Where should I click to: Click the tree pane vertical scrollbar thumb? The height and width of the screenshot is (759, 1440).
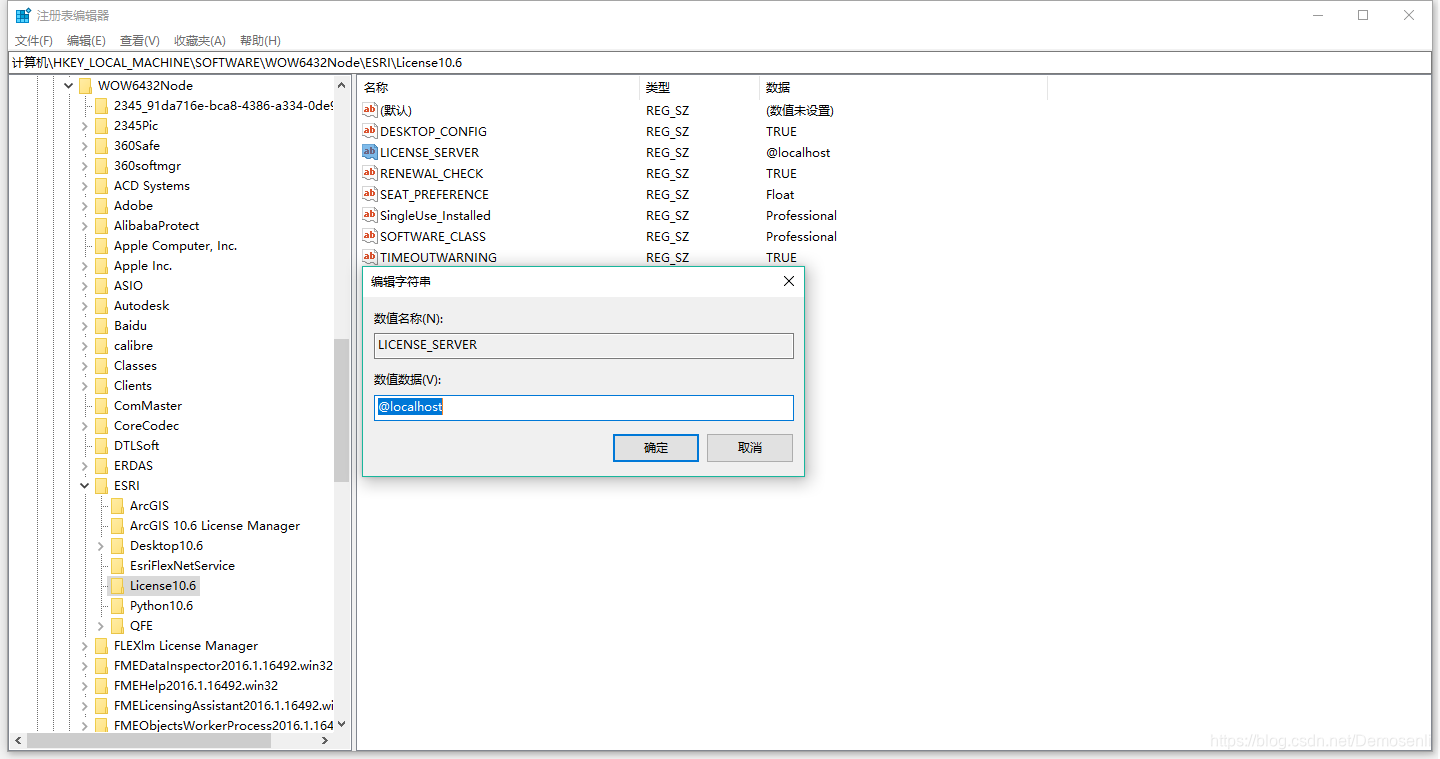point(342,411)
